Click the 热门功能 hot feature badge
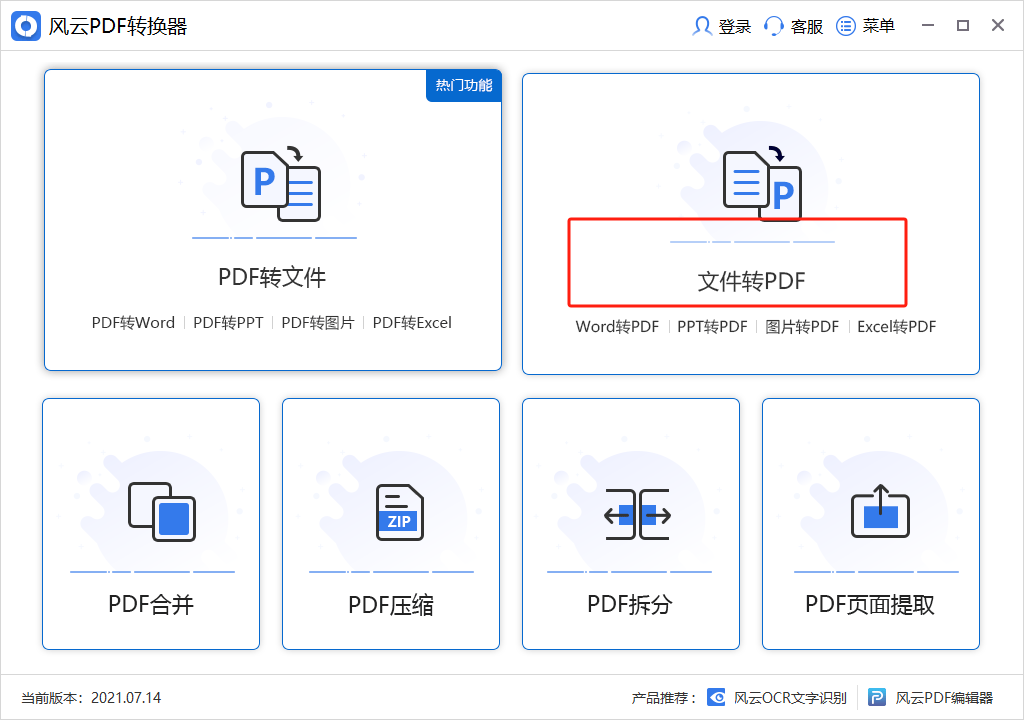The width and height of the screenshot is (1024, 720). [462, 86]
